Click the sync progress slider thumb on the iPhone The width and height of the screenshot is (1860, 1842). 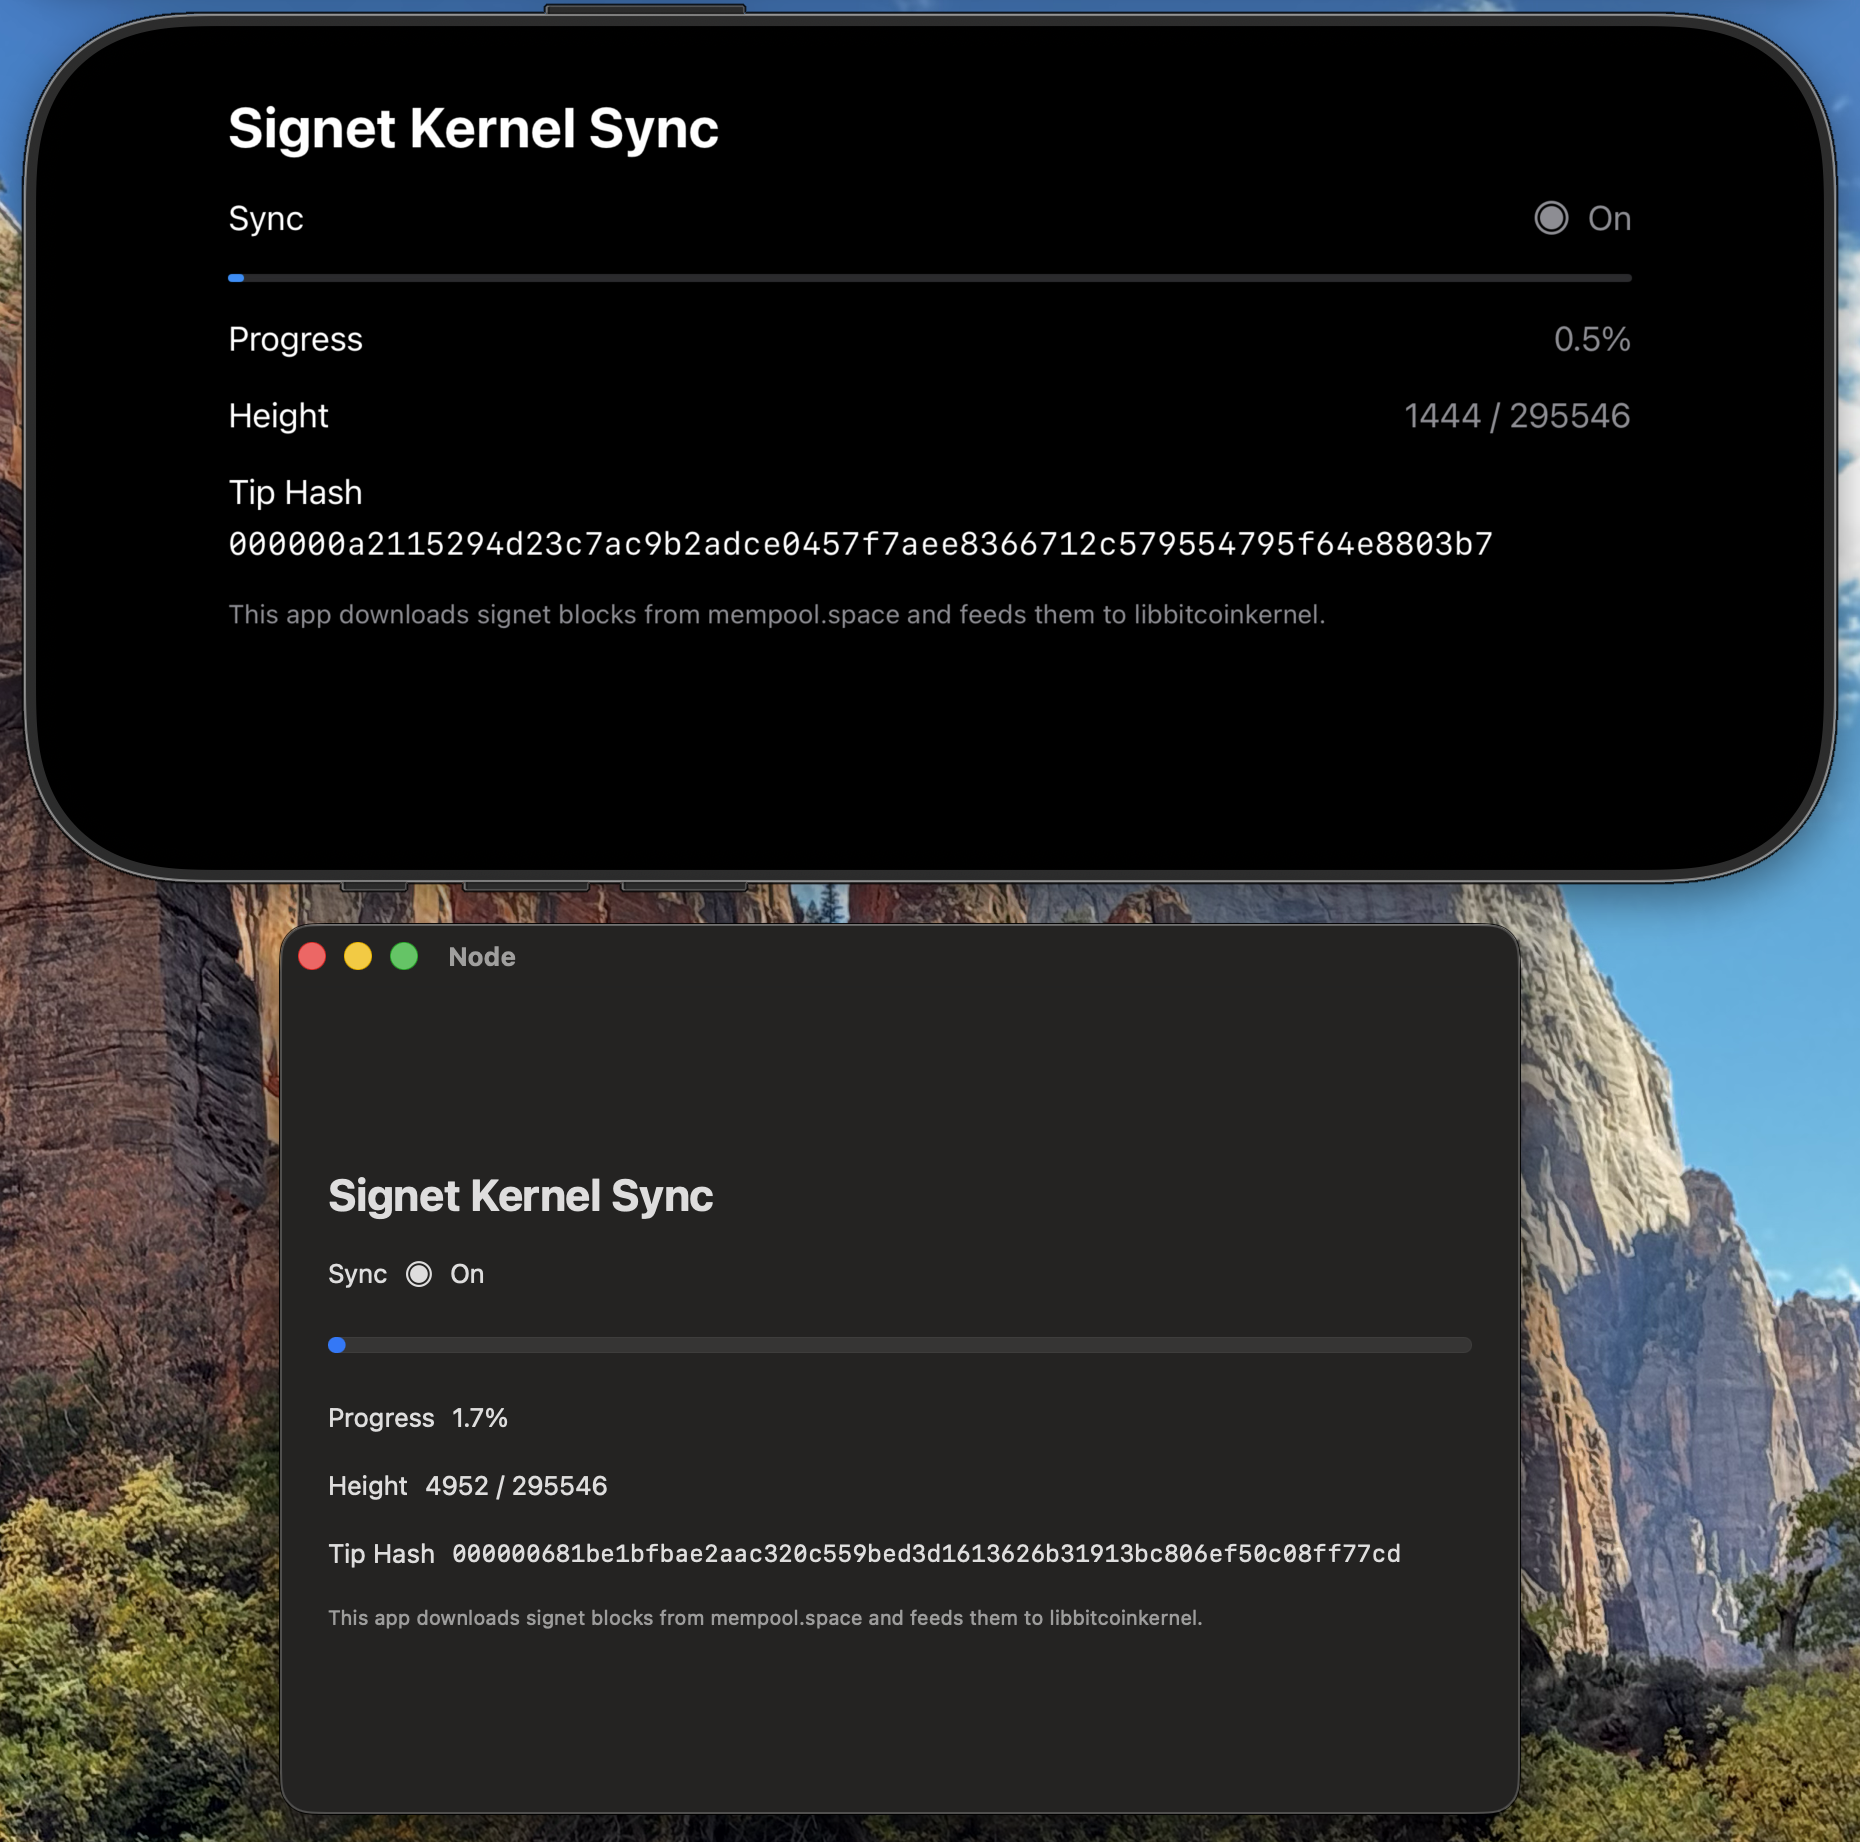click(x=236, y=277)
